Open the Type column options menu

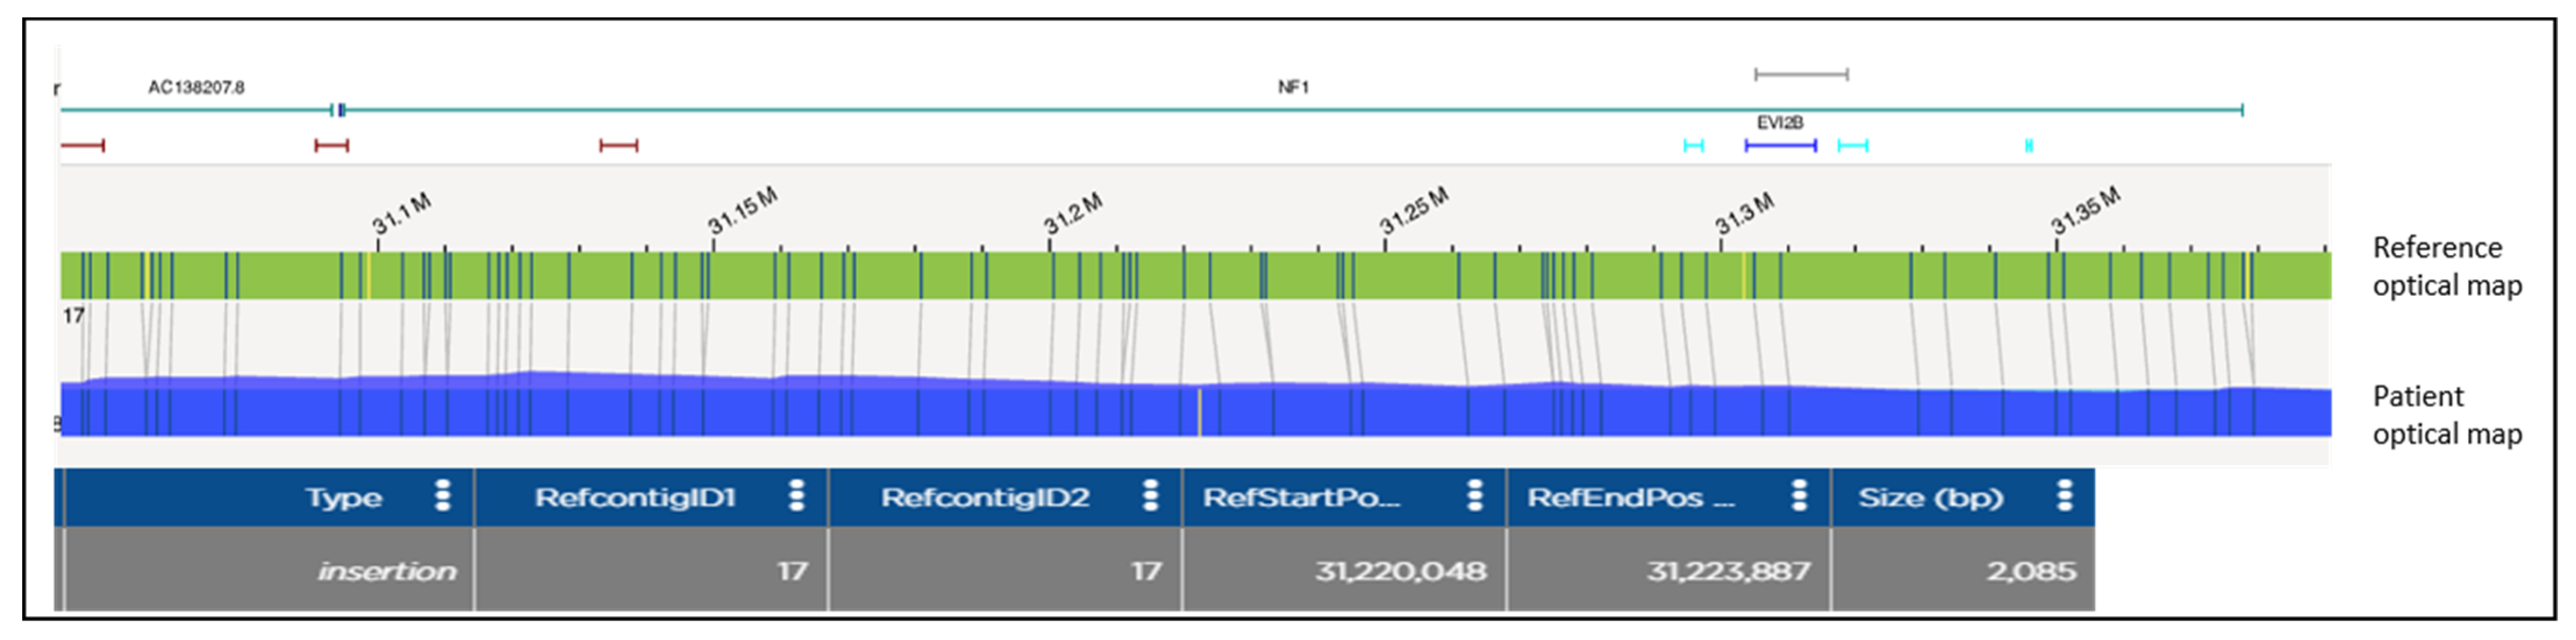442,496
